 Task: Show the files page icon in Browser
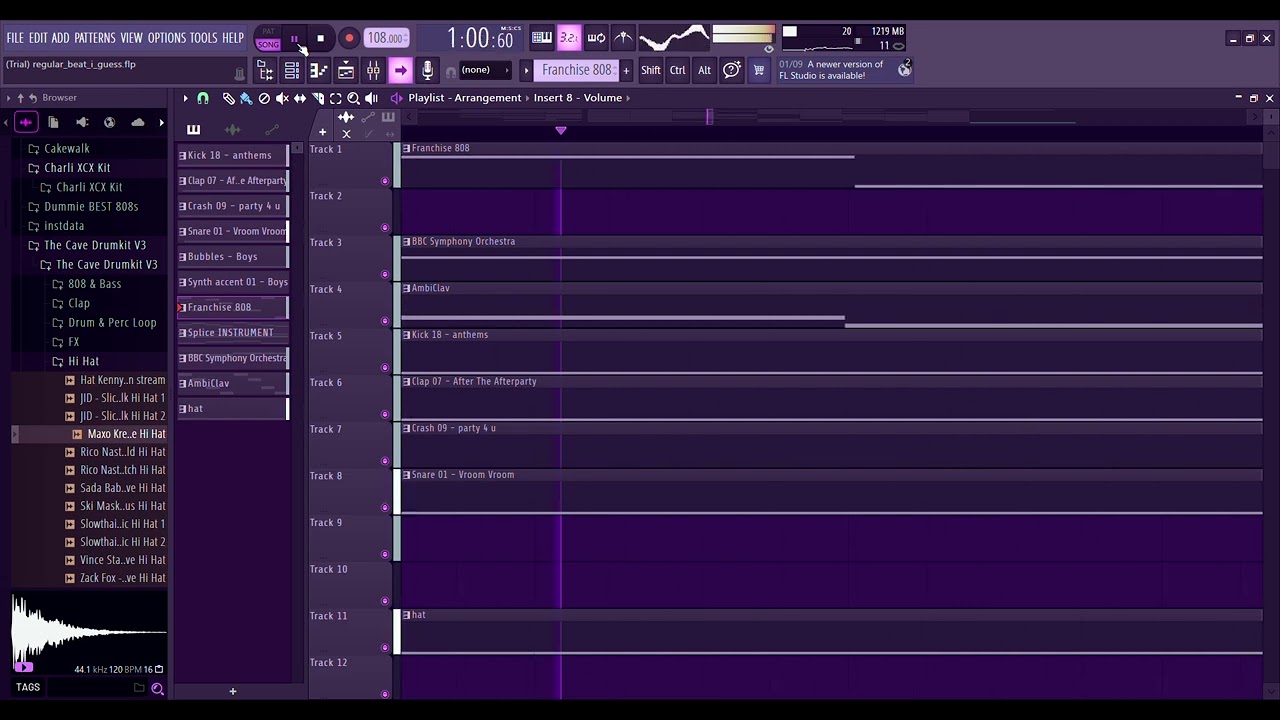pyautogui.click(x=54, y=122)
